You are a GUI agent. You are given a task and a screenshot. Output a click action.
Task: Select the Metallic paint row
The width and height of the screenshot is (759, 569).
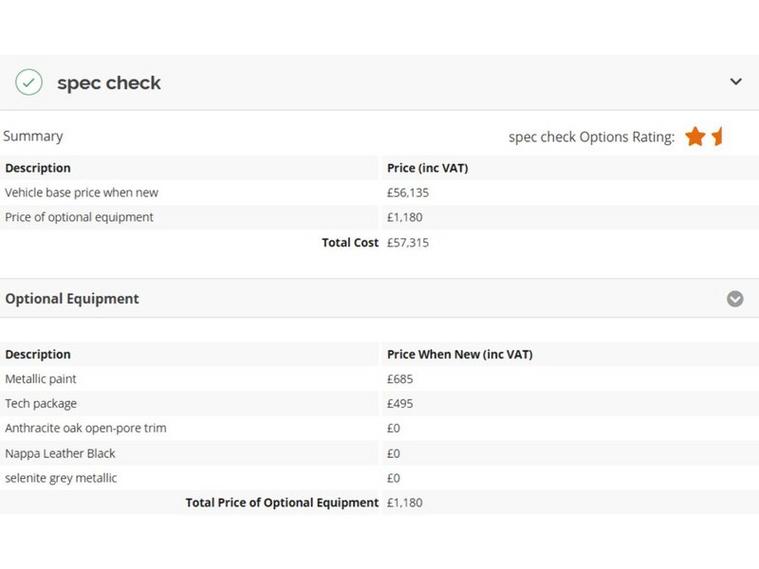click(x=380, y=379)
